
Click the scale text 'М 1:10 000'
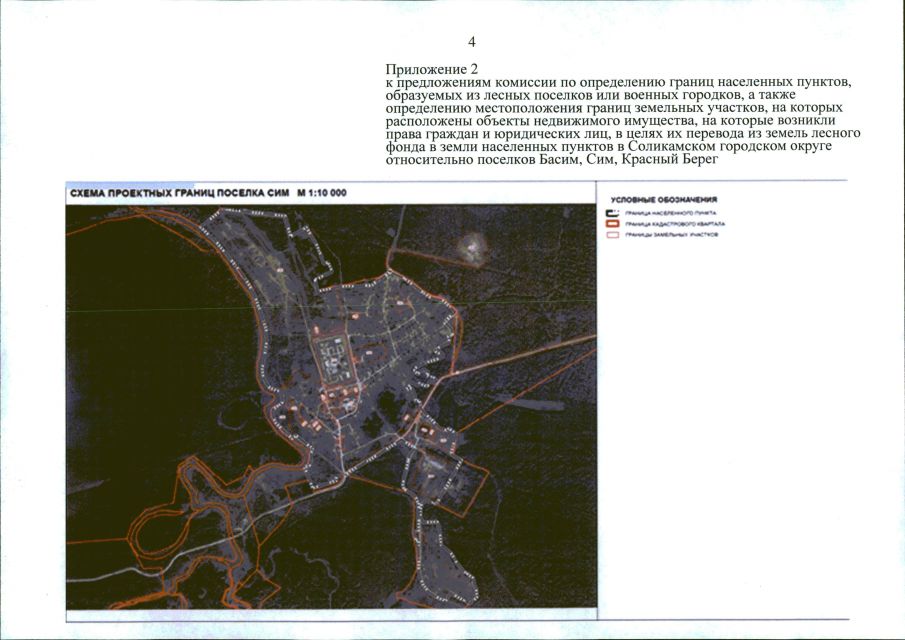322,193
